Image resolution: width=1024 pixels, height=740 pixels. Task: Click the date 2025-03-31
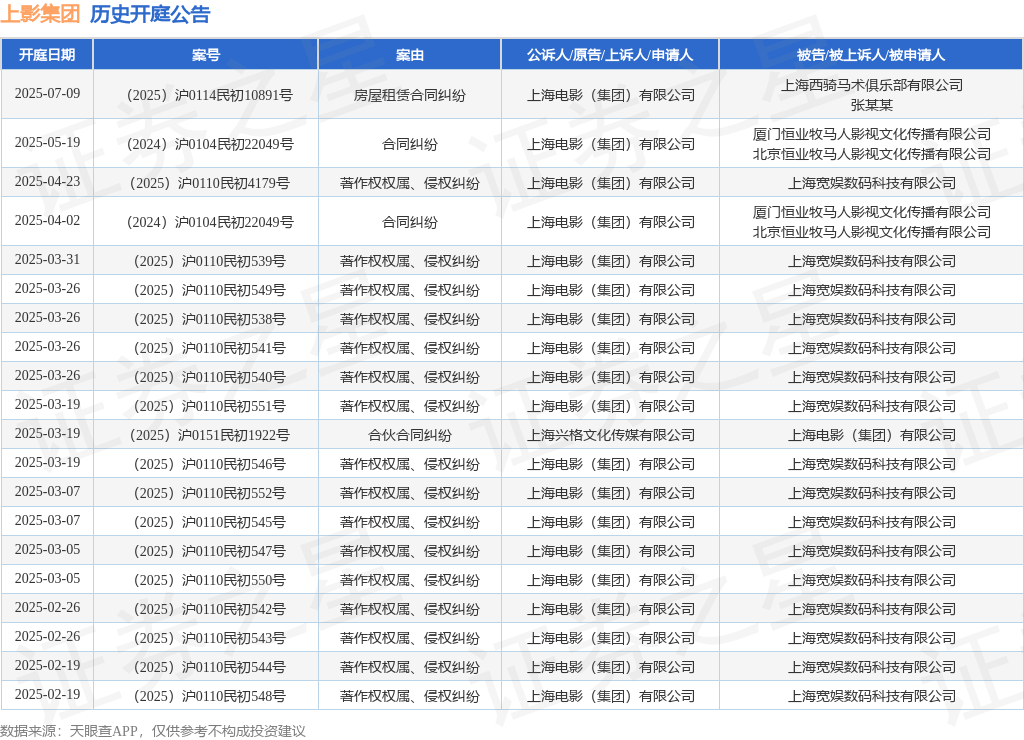tap(48, 260)
